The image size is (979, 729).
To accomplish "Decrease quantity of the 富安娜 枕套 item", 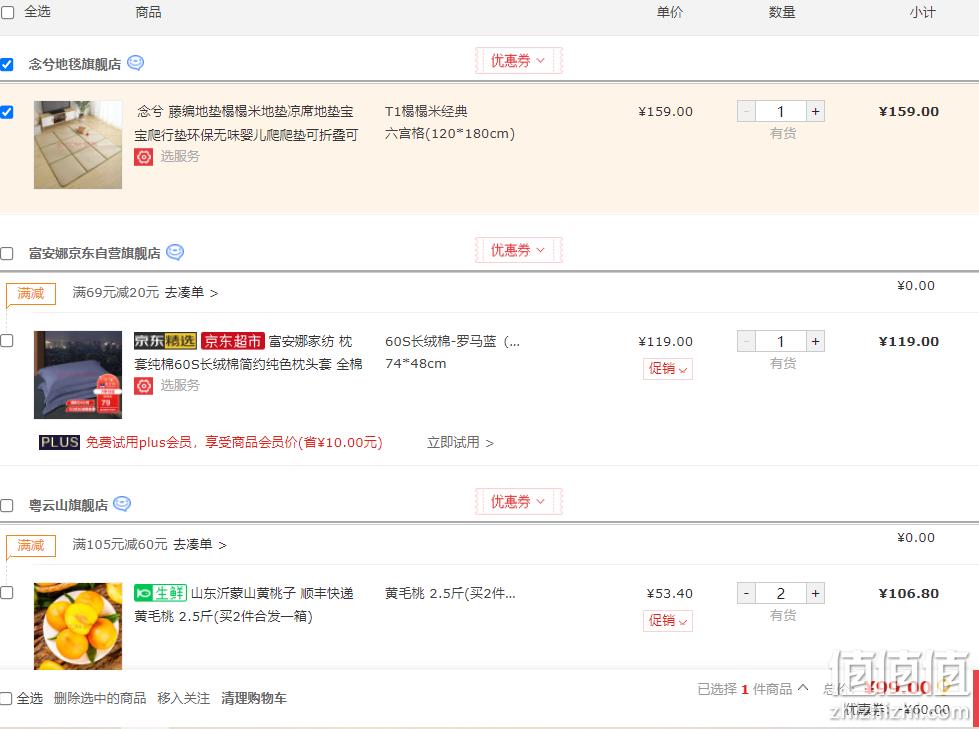I will [747, 341].
